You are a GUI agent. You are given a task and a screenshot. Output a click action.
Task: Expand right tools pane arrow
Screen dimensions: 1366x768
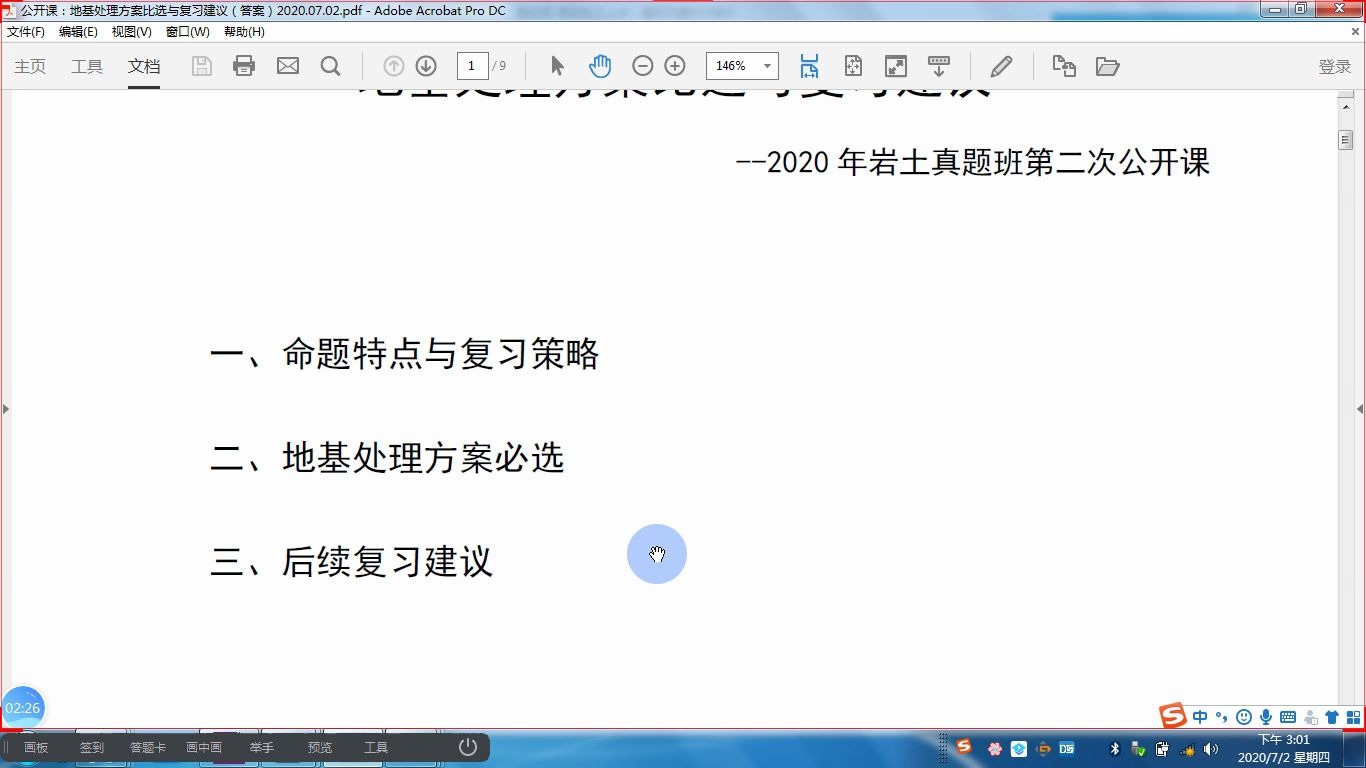pyautogui.click(x=1360, y=409)
